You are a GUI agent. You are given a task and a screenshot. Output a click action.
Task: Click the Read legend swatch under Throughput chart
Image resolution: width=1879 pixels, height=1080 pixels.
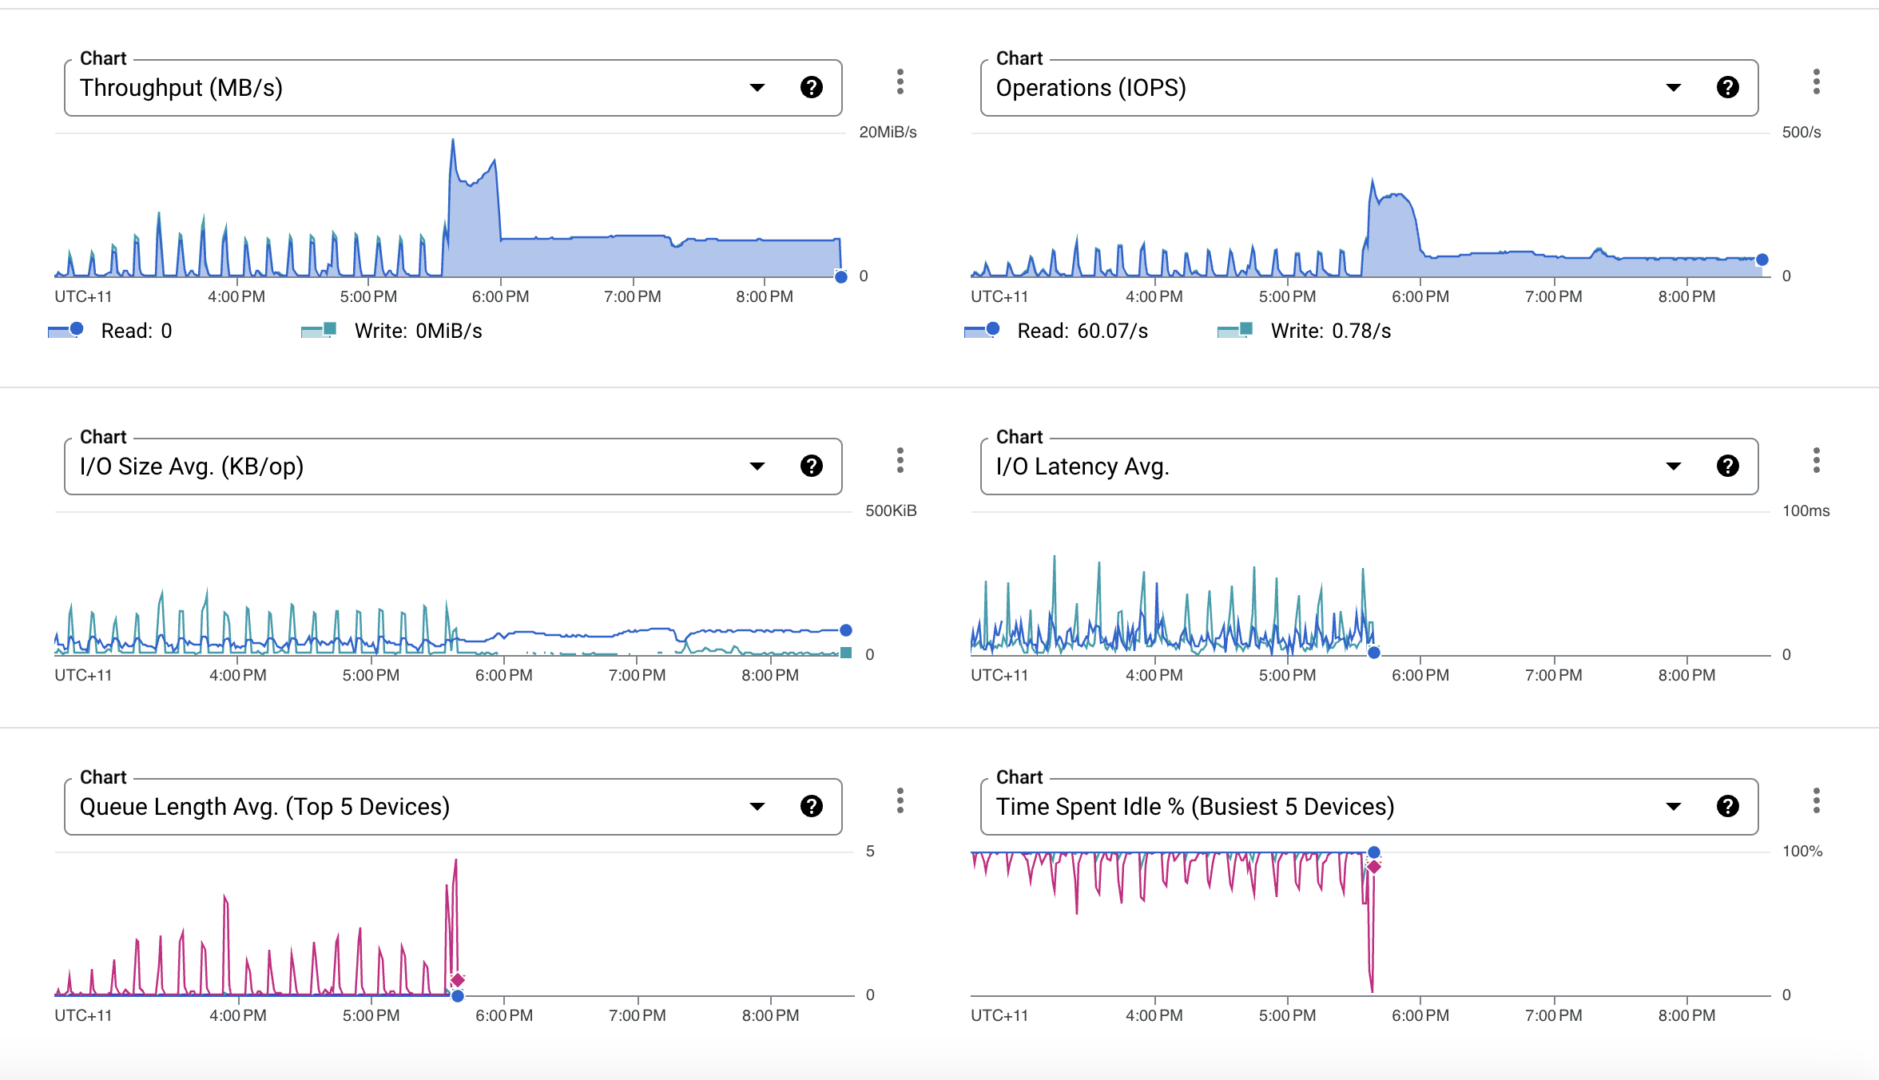tap(66, 330)
